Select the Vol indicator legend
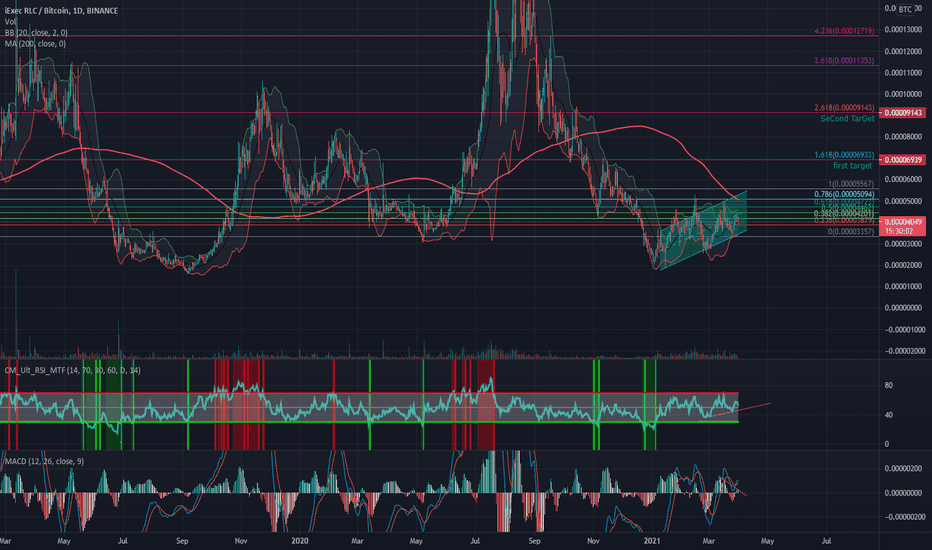Image resolution: width=932 pixels, height=550 pixels. pos(10,21)
